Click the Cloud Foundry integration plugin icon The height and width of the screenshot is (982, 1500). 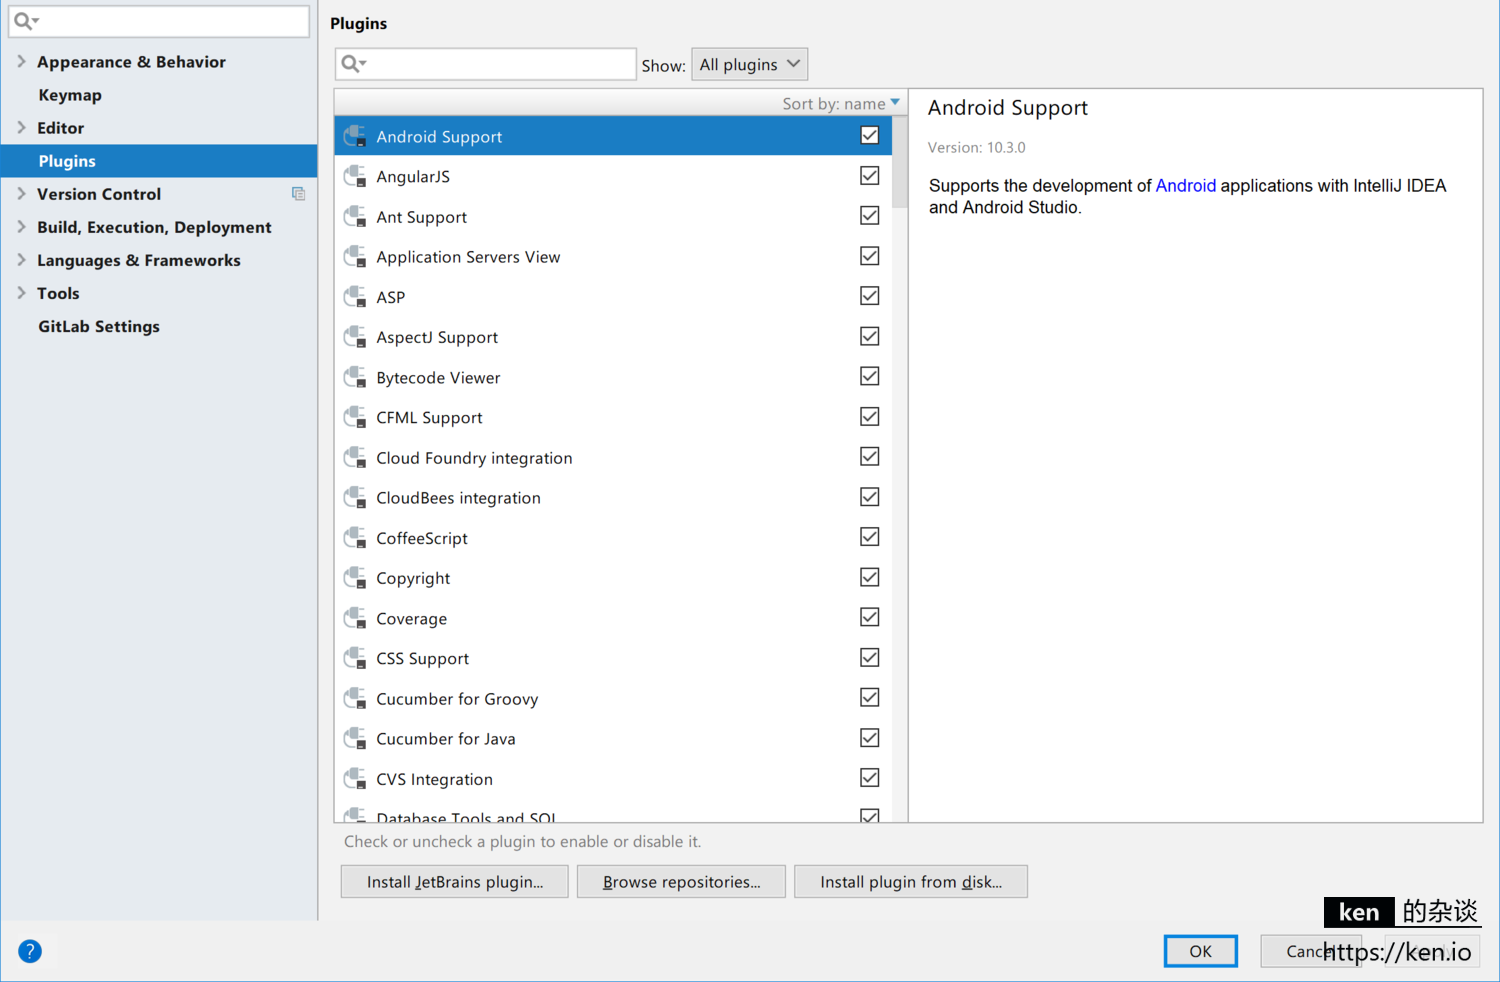click(x=355, y=458)
